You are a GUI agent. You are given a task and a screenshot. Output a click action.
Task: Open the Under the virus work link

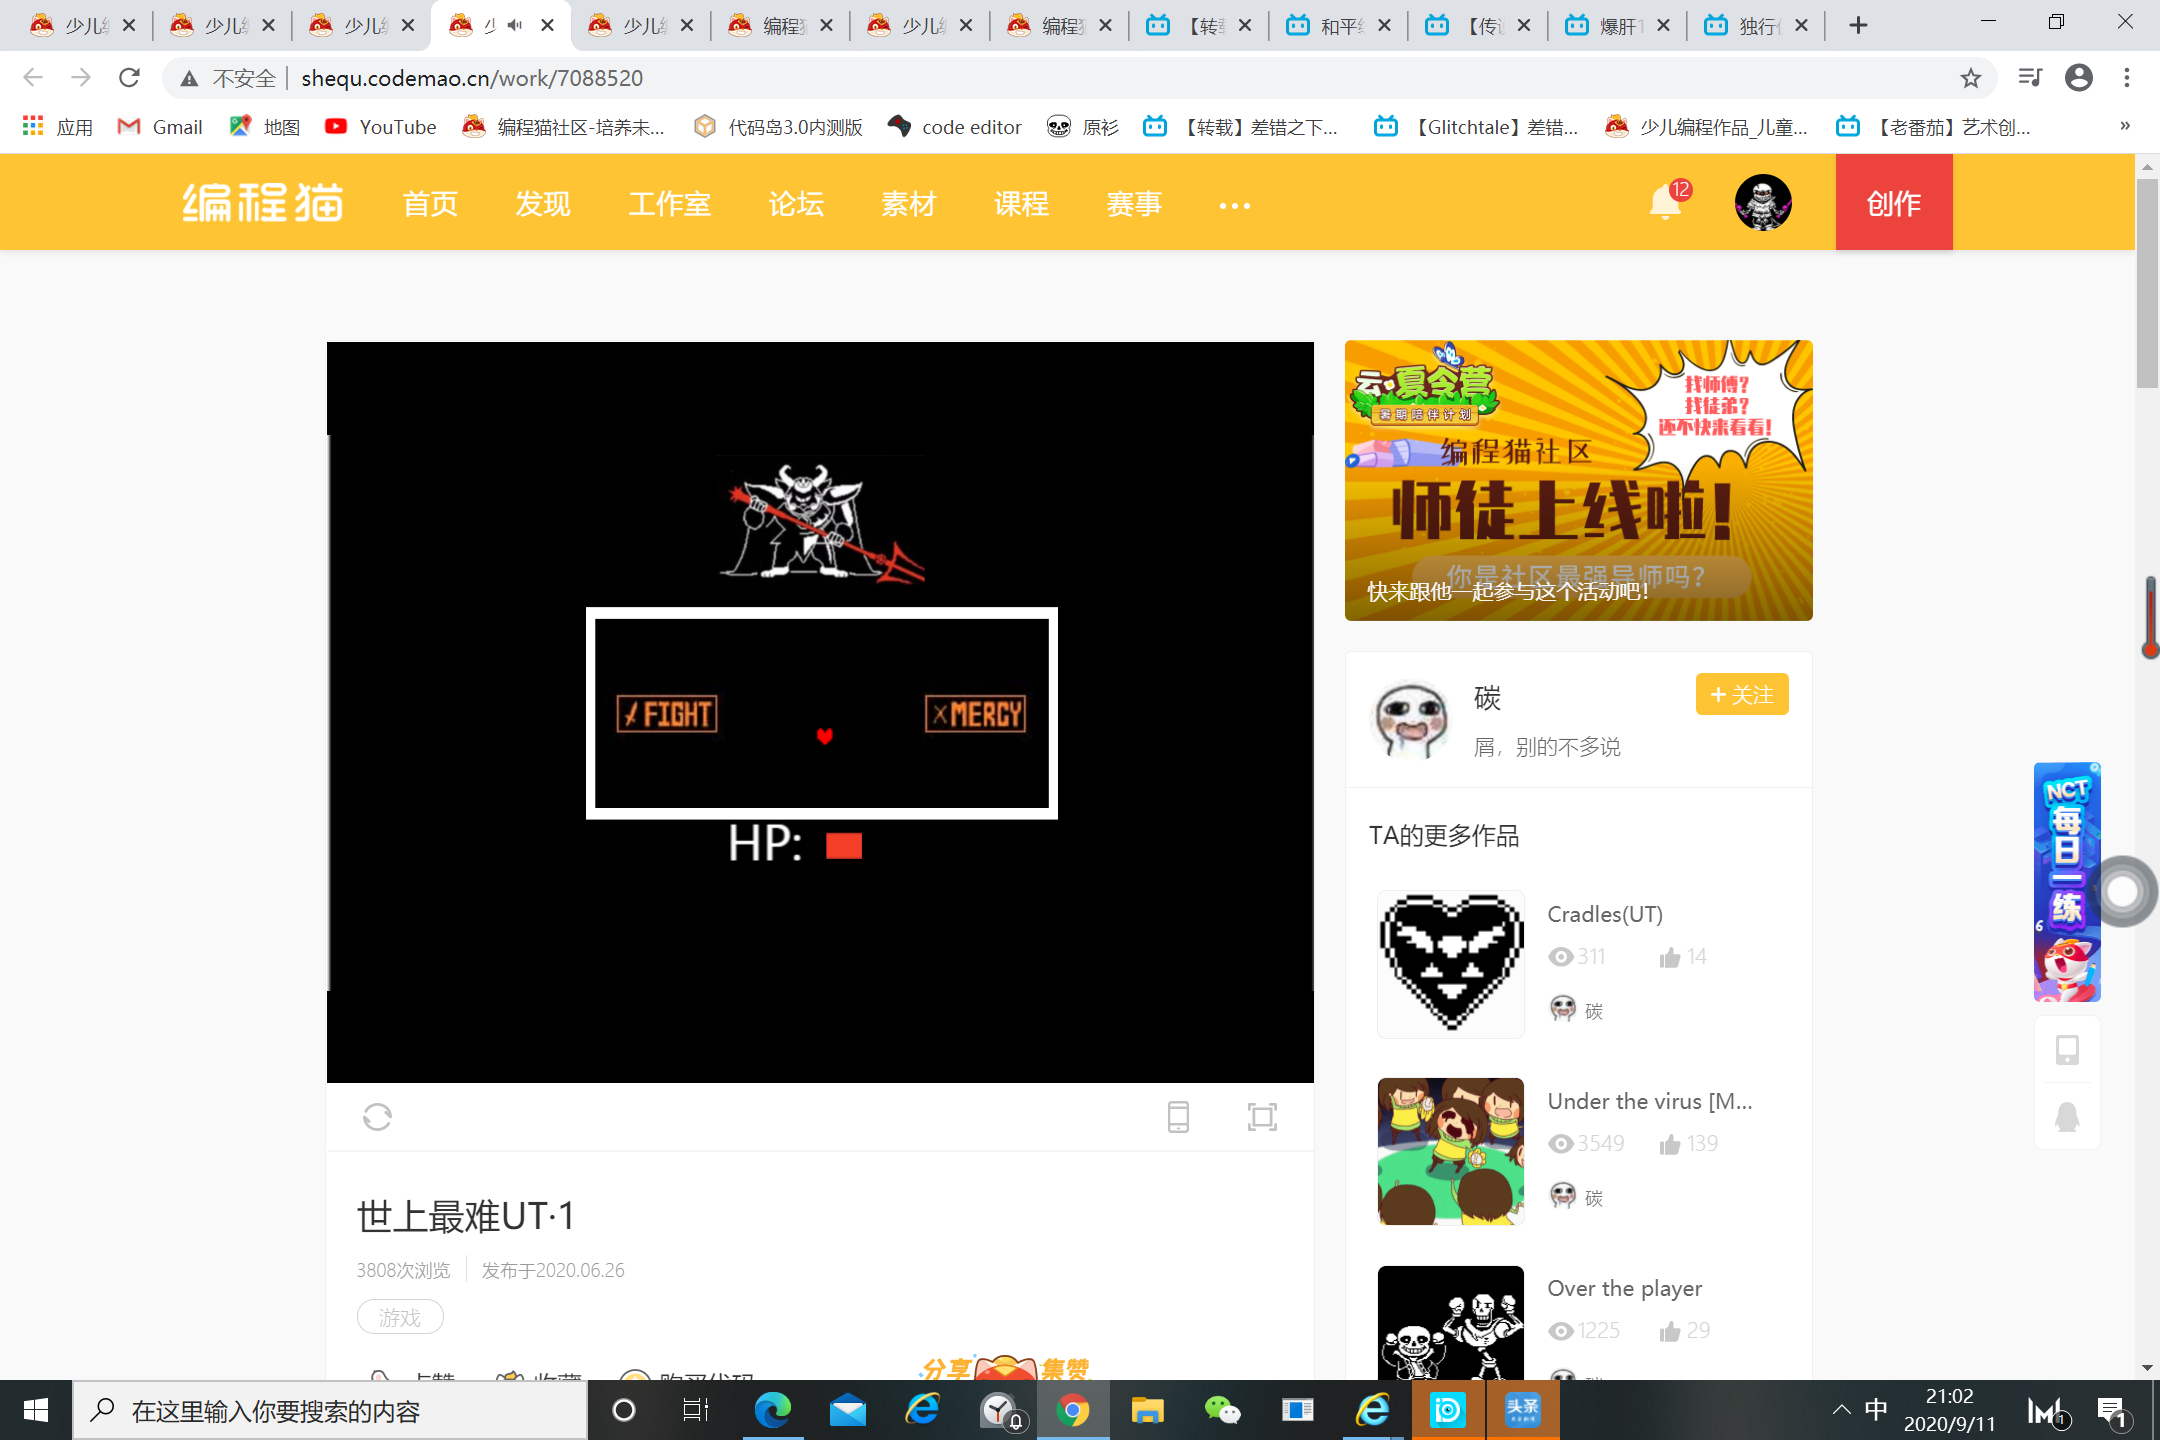[x=1650, y=1101]
